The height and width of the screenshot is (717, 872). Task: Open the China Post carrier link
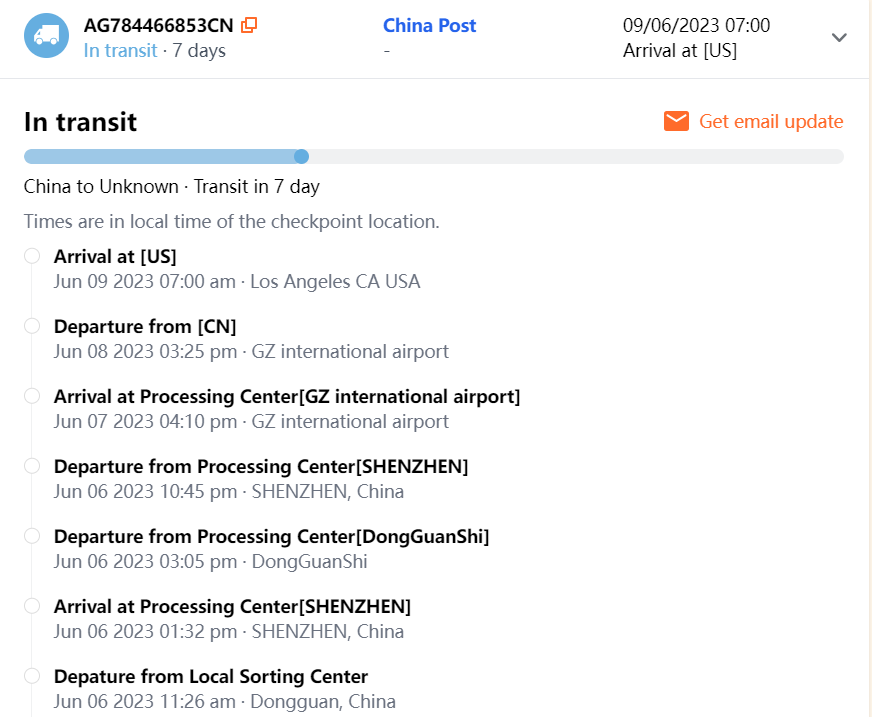coord(429,25)
